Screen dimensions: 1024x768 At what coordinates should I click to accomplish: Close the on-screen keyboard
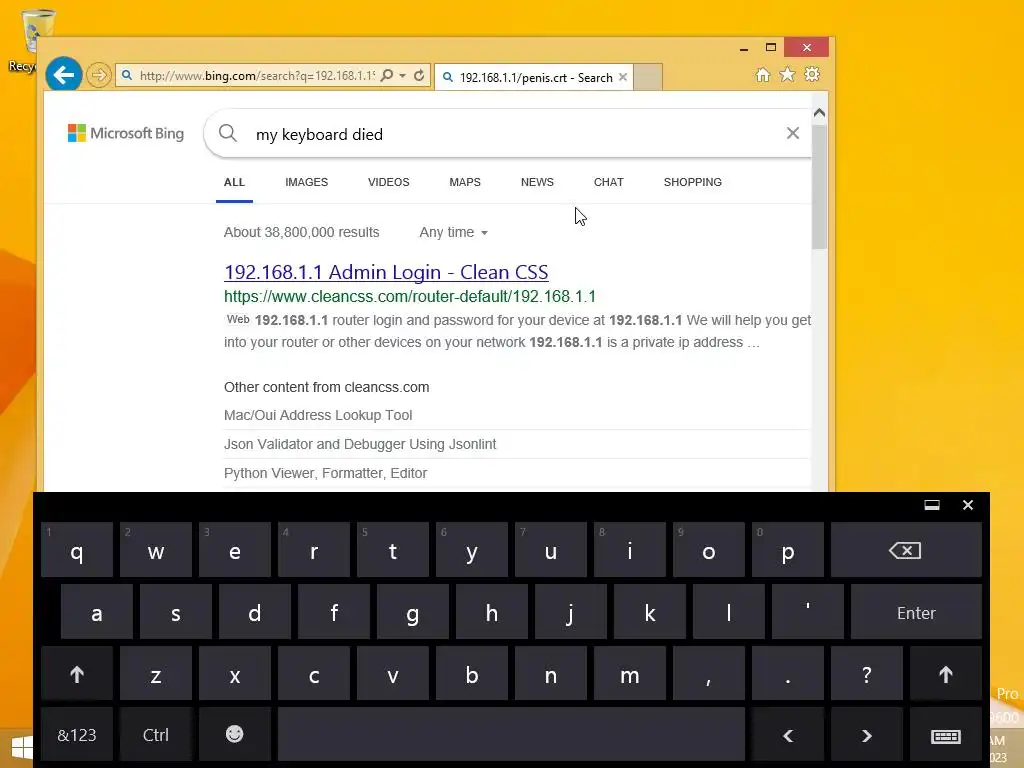coord(968,505)
